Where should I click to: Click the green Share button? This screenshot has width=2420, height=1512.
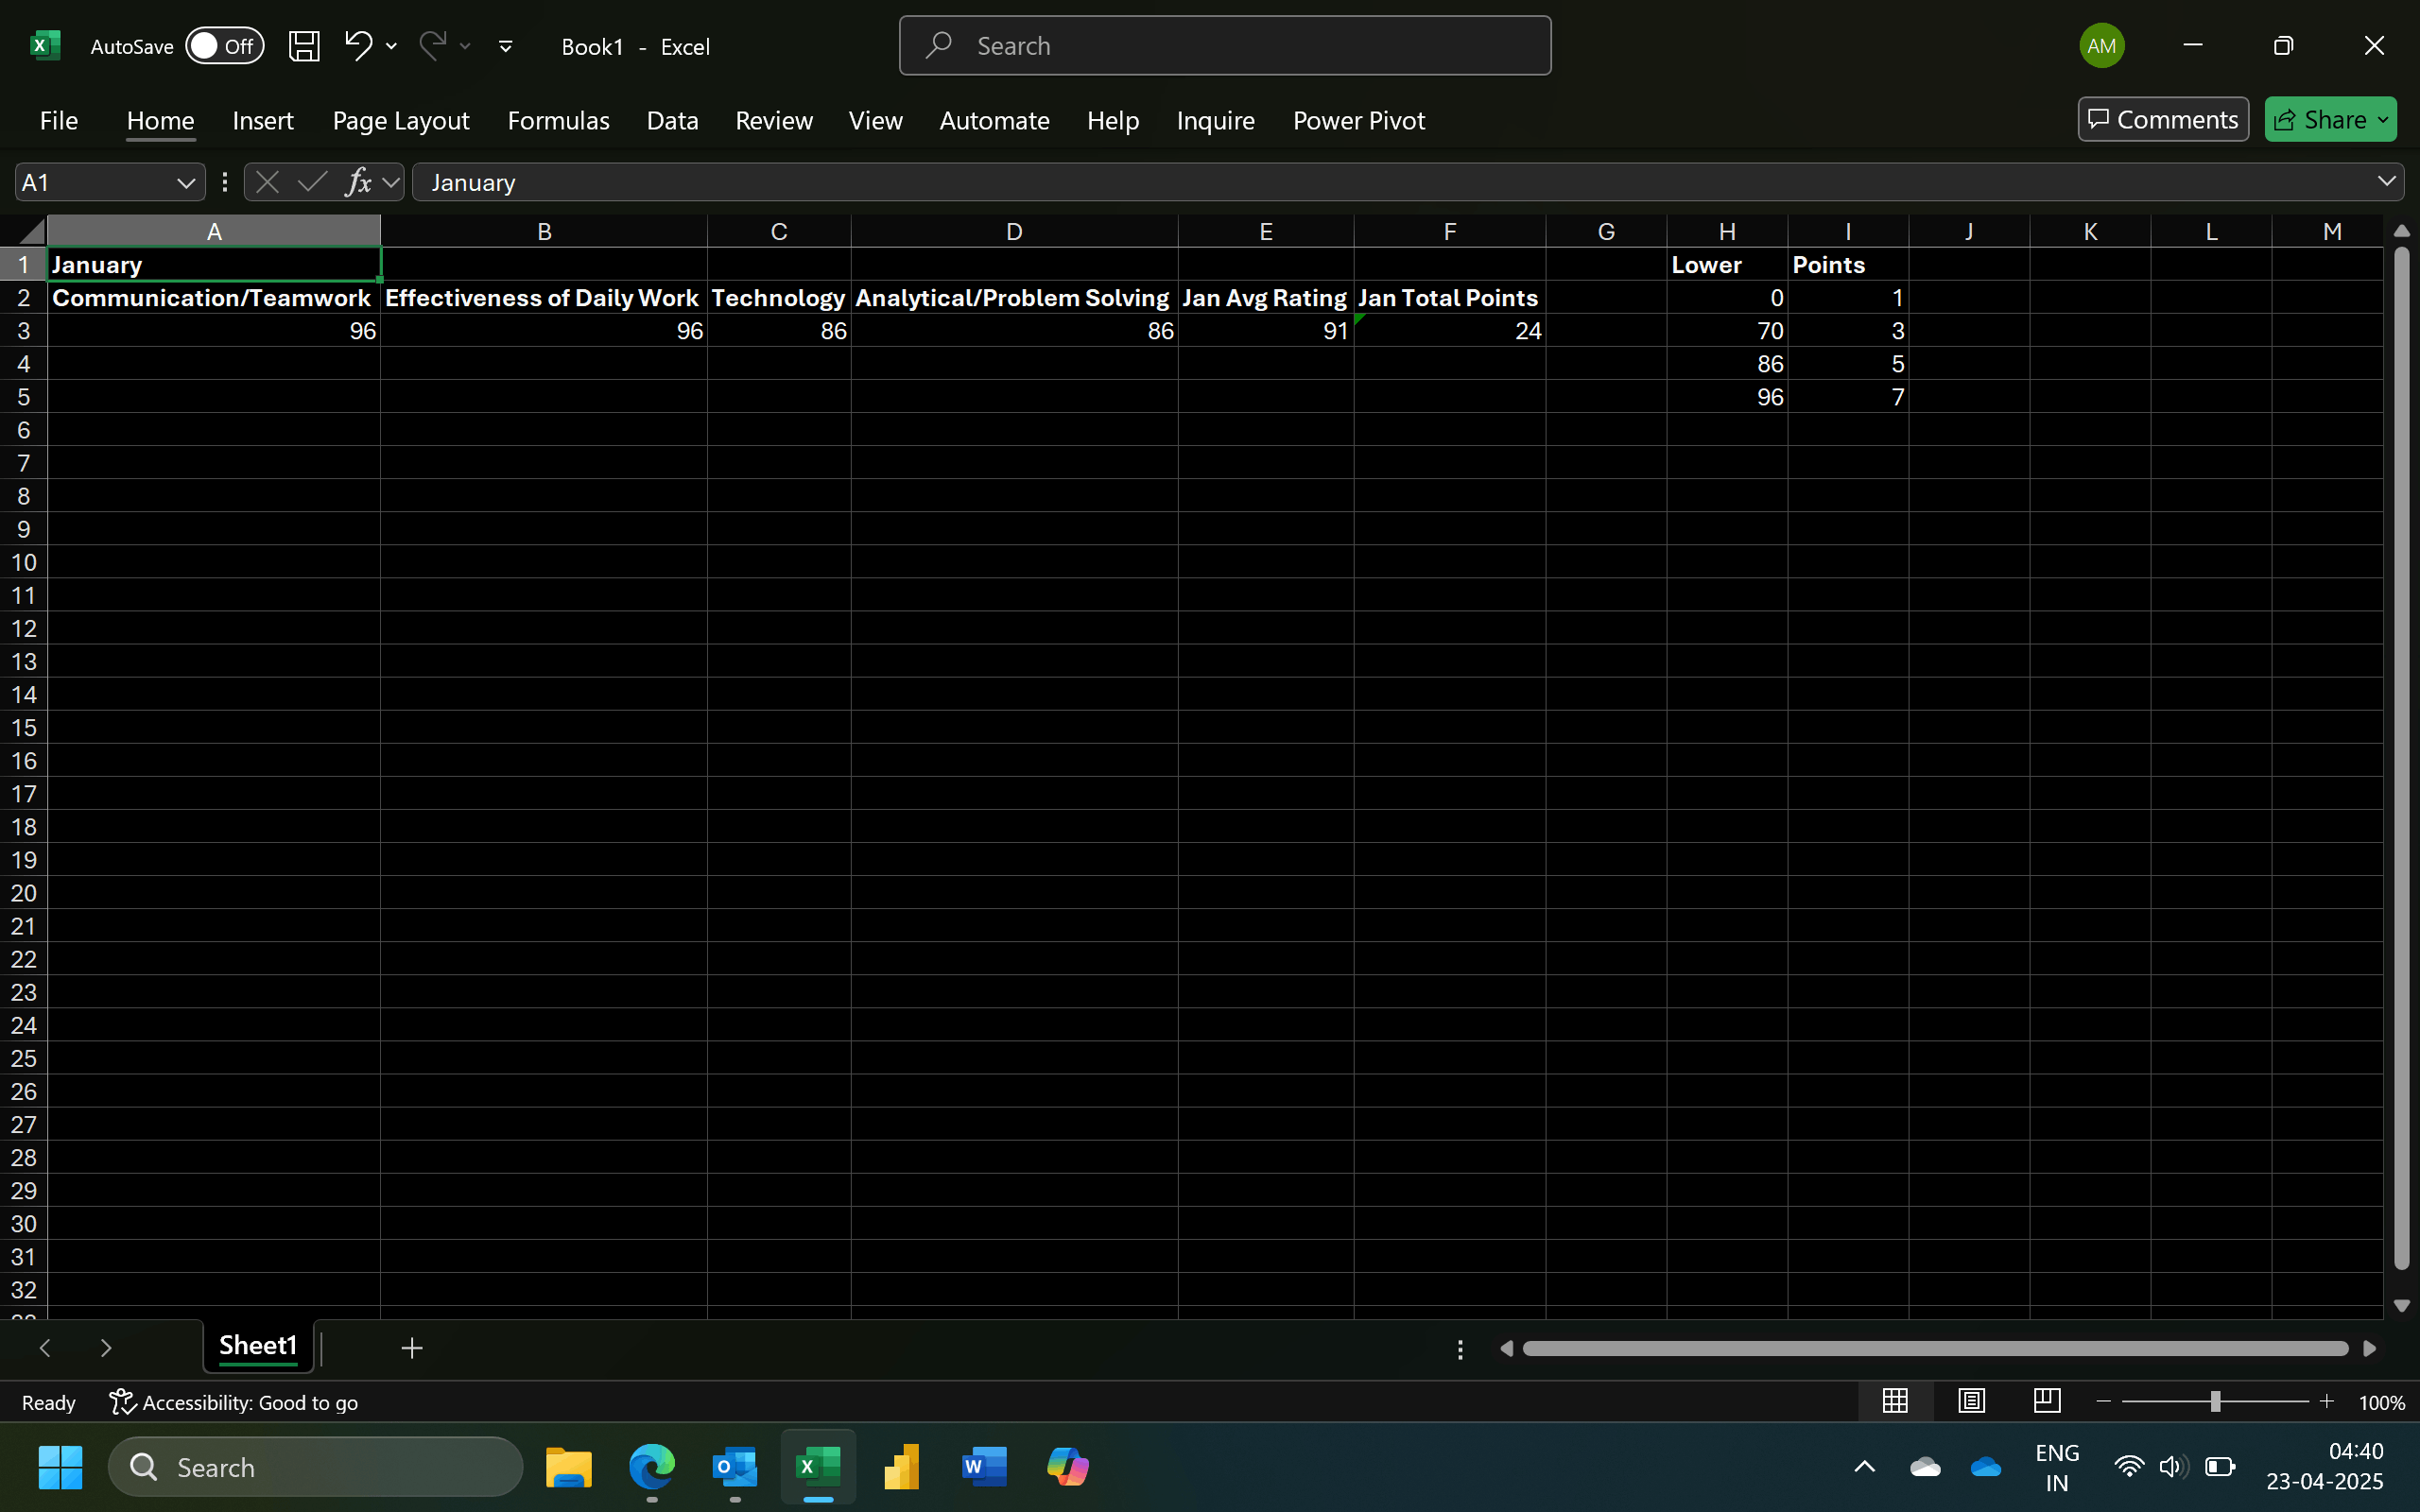pyautogui.click(x=2322, y=120)
